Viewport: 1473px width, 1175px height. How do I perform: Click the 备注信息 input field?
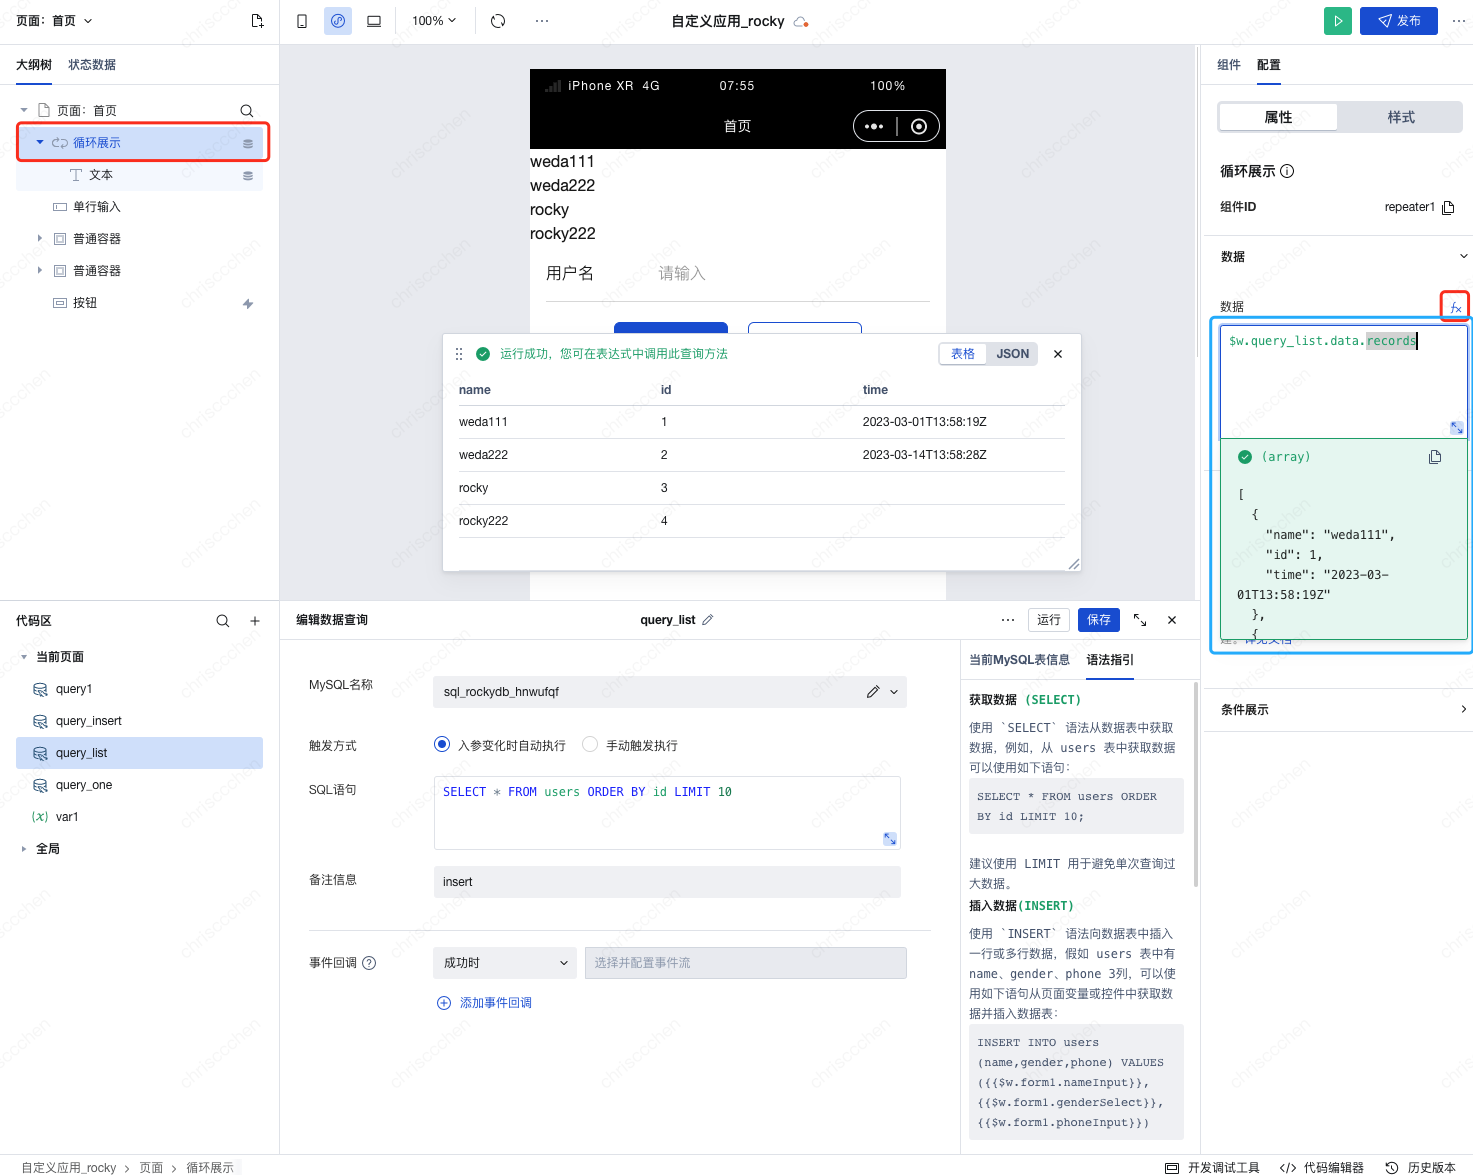(x=667, y=882)
